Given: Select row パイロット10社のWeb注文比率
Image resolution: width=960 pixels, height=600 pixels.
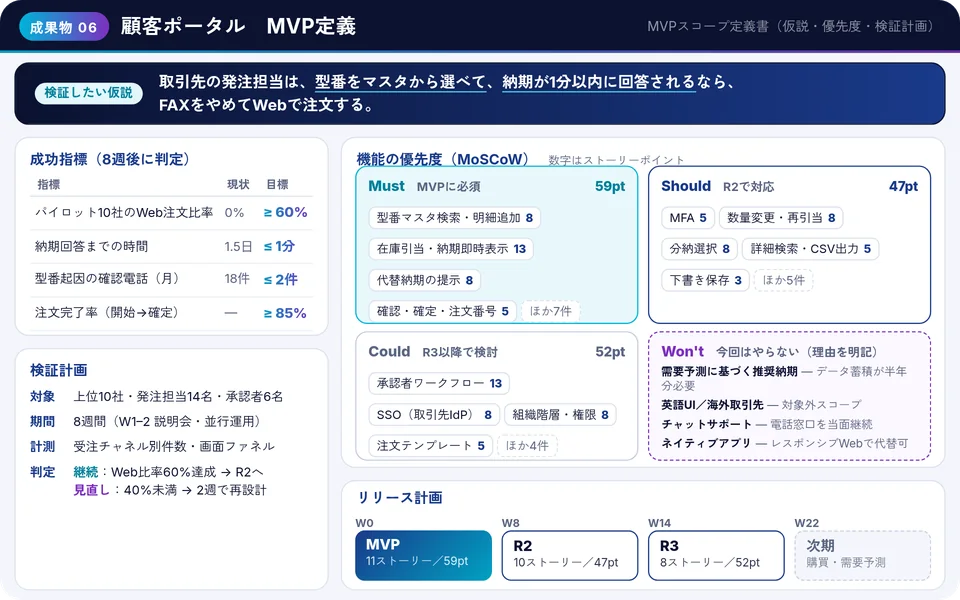Looking at the screenshot, I should coord(171,212).
